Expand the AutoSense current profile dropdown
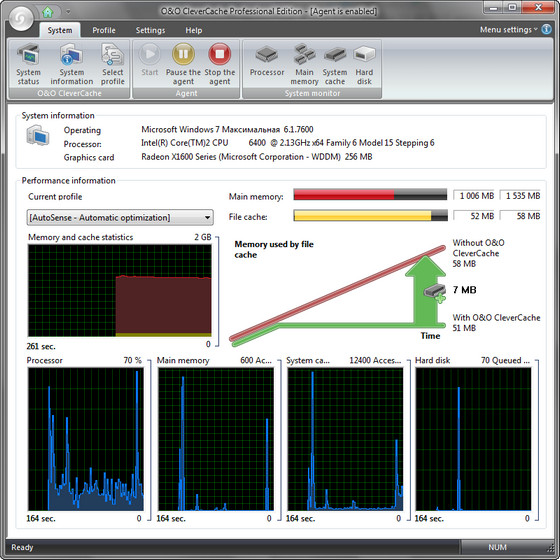This screenshot has width=560, height=560. (x=120, y=218)
